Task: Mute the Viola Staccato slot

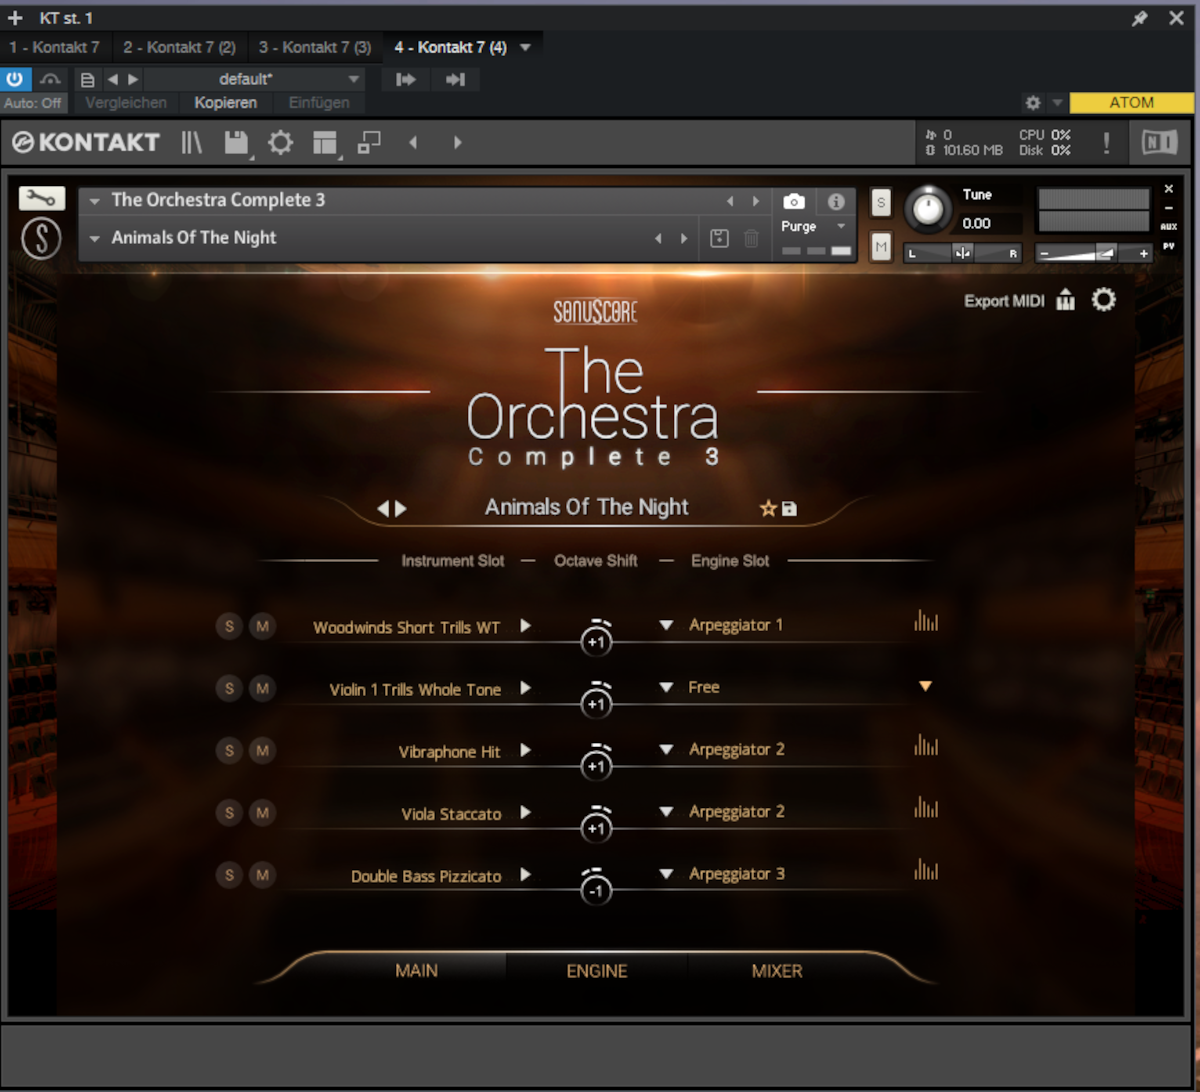Action: click(x=262, y=813)
